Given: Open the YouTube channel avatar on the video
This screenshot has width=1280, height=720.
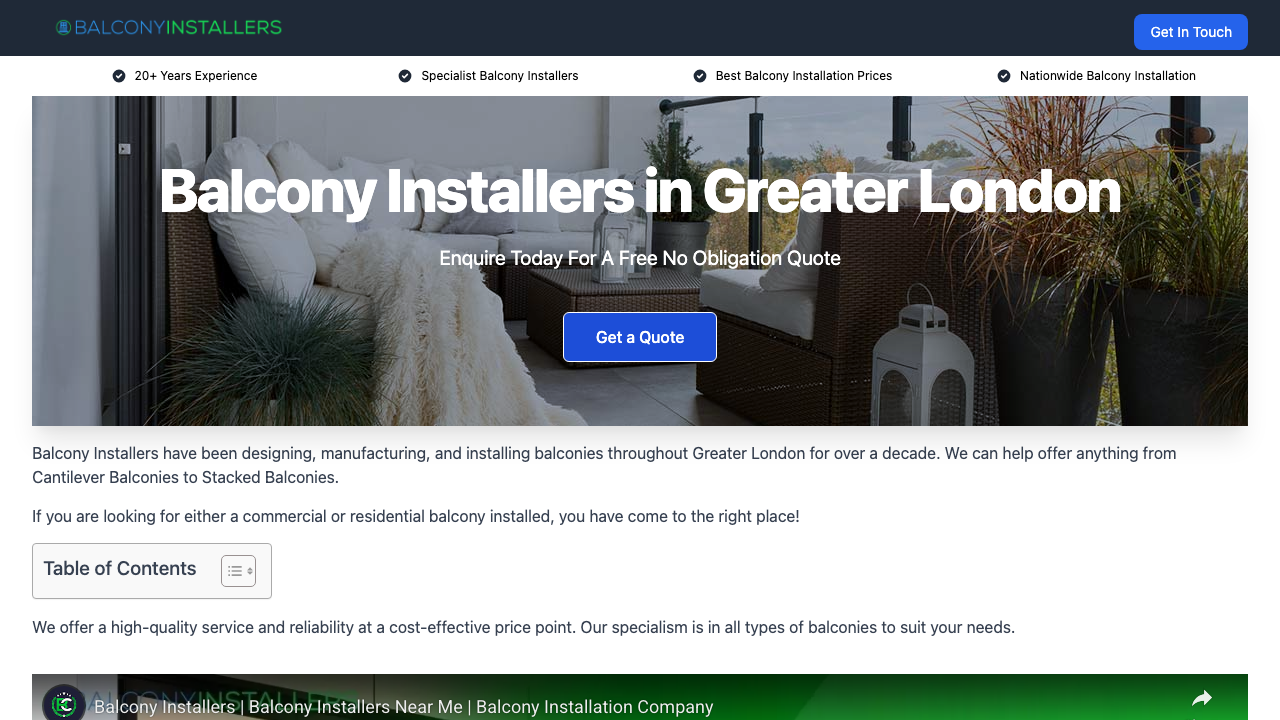Looking at the screenshot, I should [65, 704].
